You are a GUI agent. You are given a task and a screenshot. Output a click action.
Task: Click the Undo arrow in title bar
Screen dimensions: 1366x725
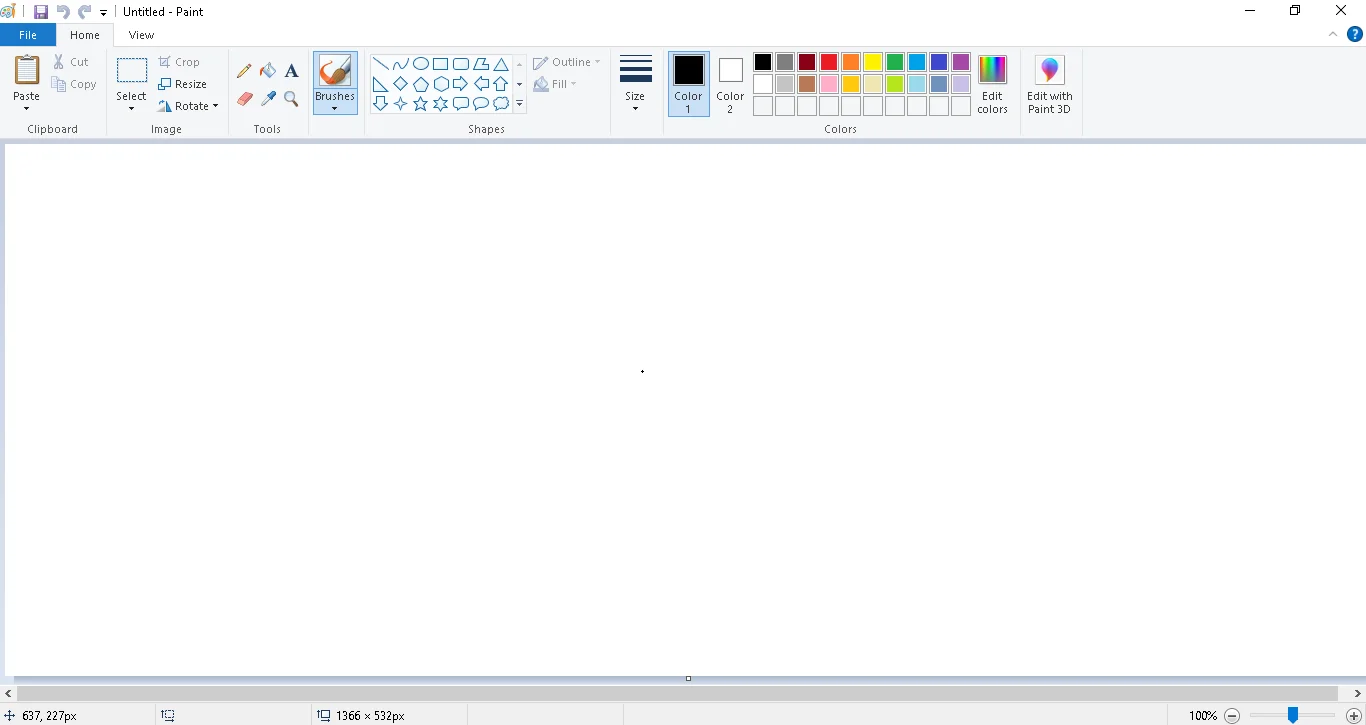pos(63,12)
